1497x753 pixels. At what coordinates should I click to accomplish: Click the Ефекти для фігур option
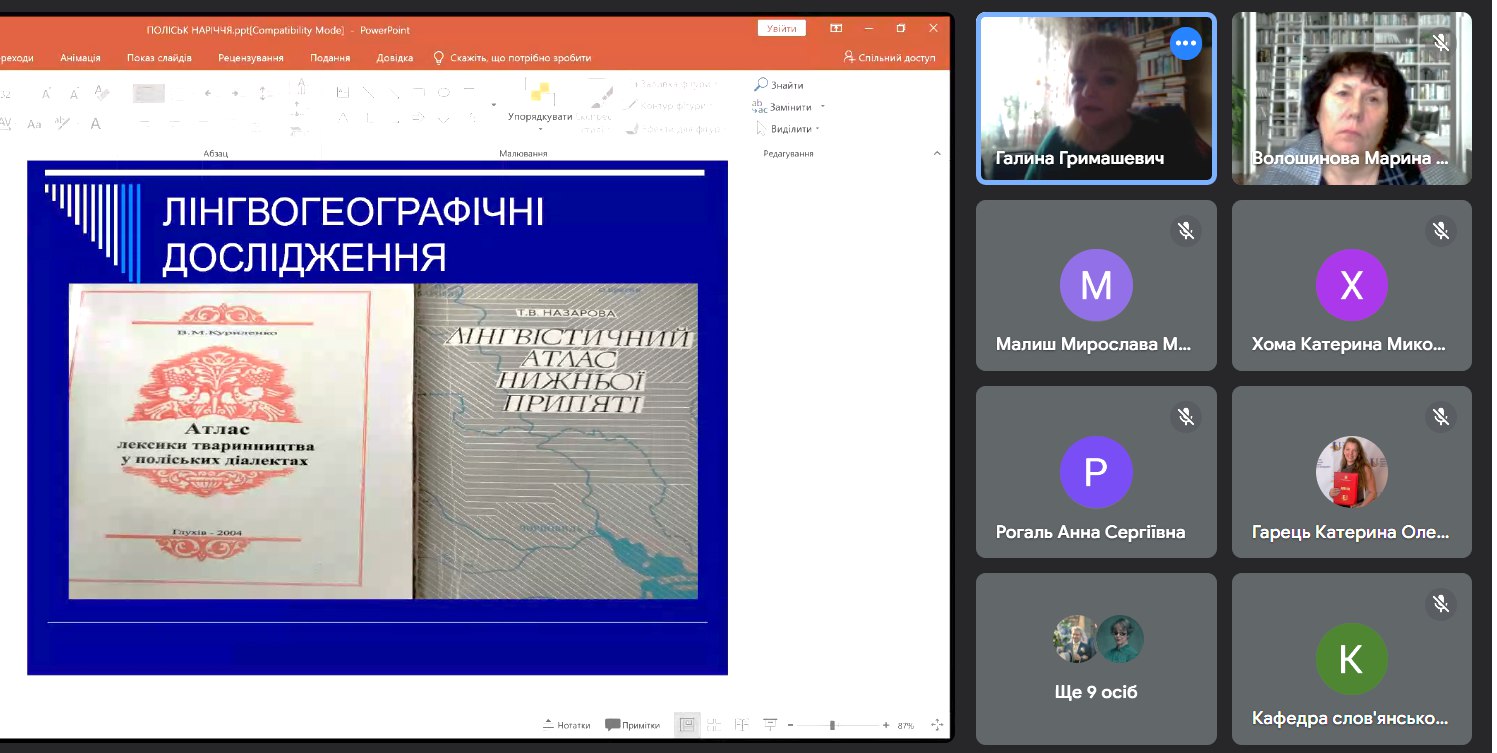(673, 129)
